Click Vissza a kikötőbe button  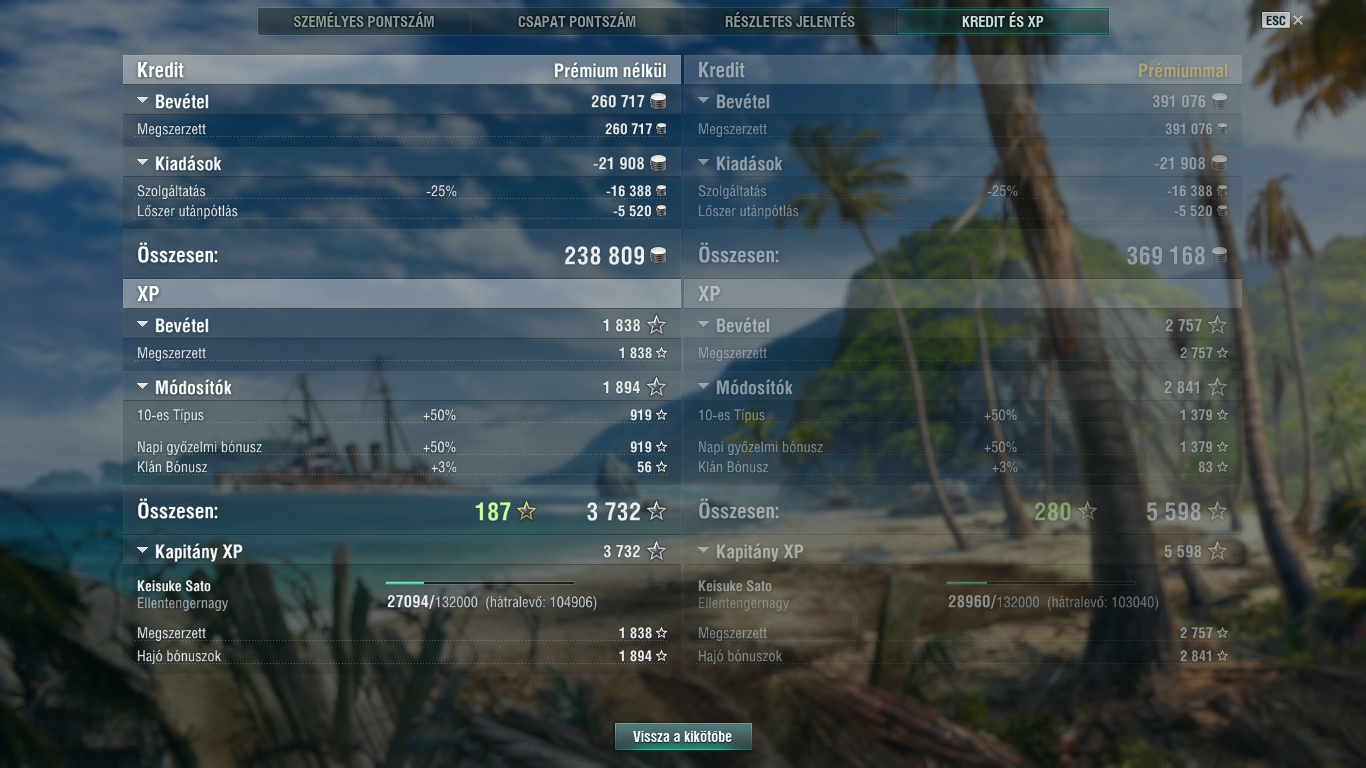[683, 737]
